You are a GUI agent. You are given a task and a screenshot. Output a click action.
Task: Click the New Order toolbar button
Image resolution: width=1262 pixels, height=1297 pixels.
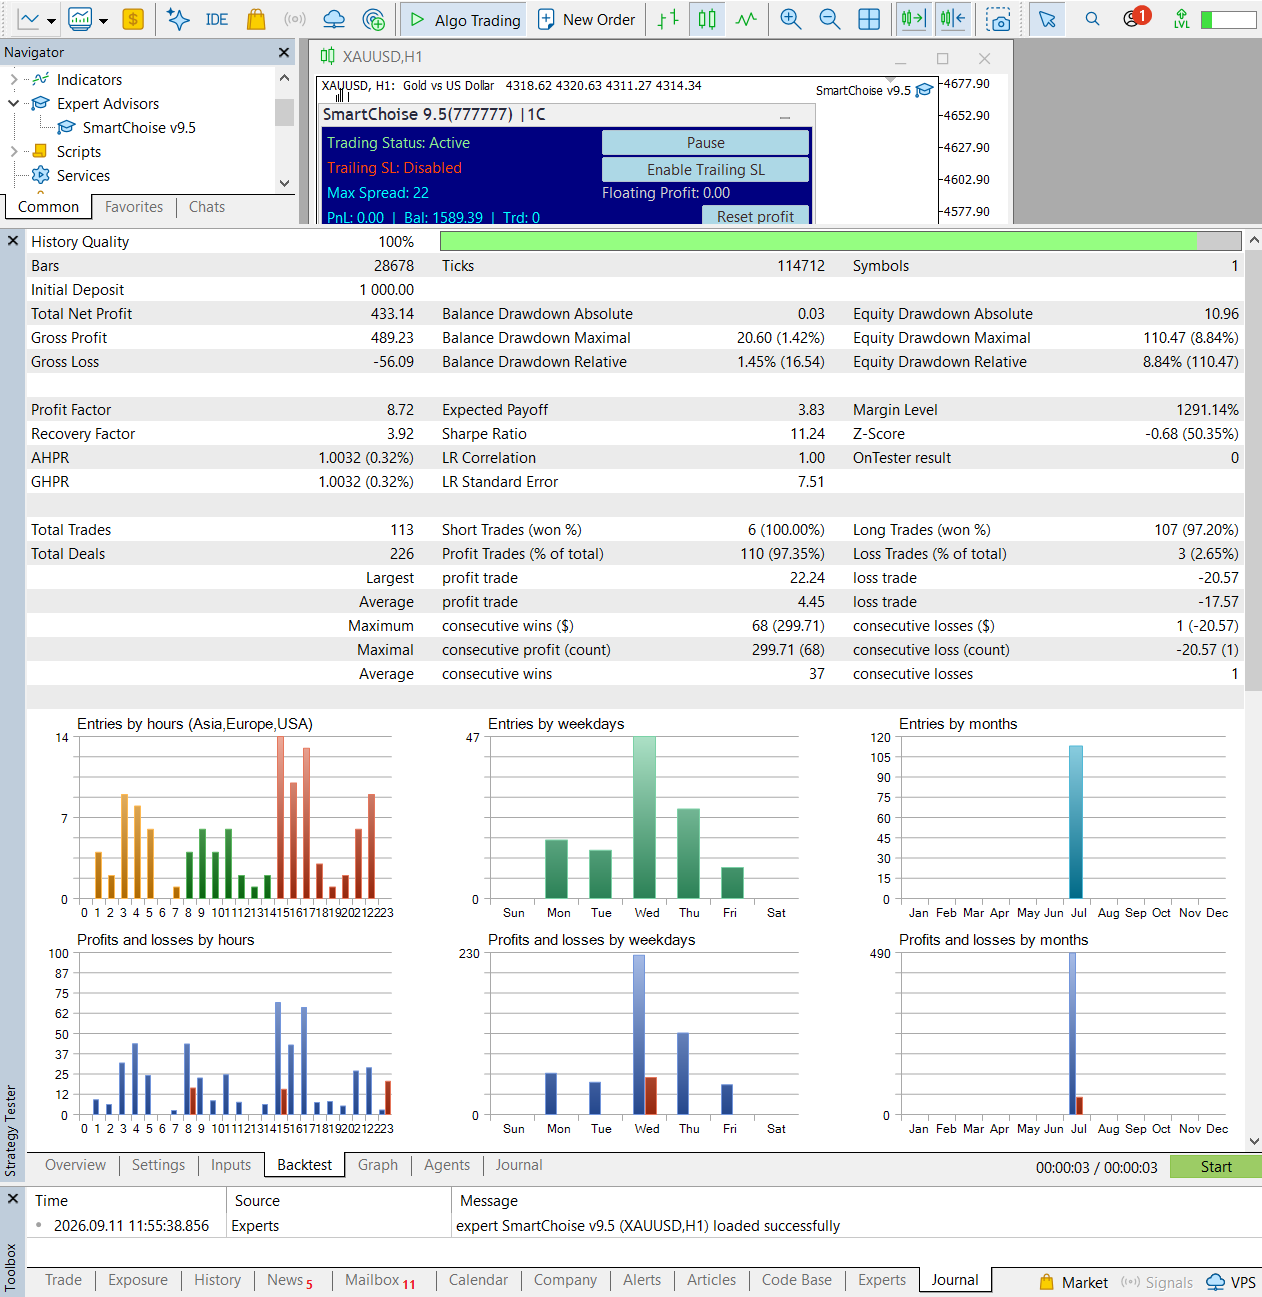point(587,19)
